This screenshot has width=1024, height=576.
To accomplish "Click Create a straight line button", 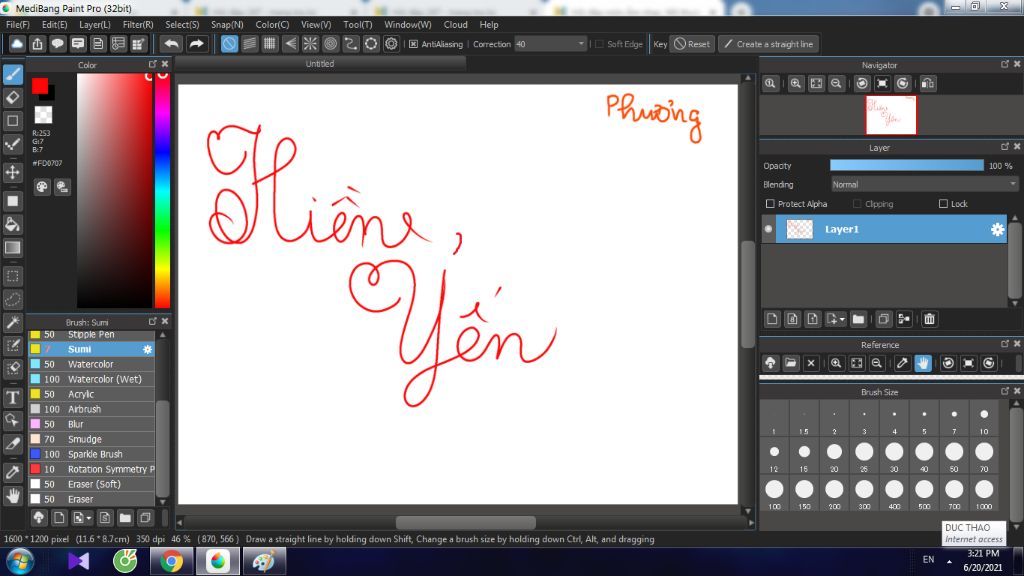I will pos(769,44).
